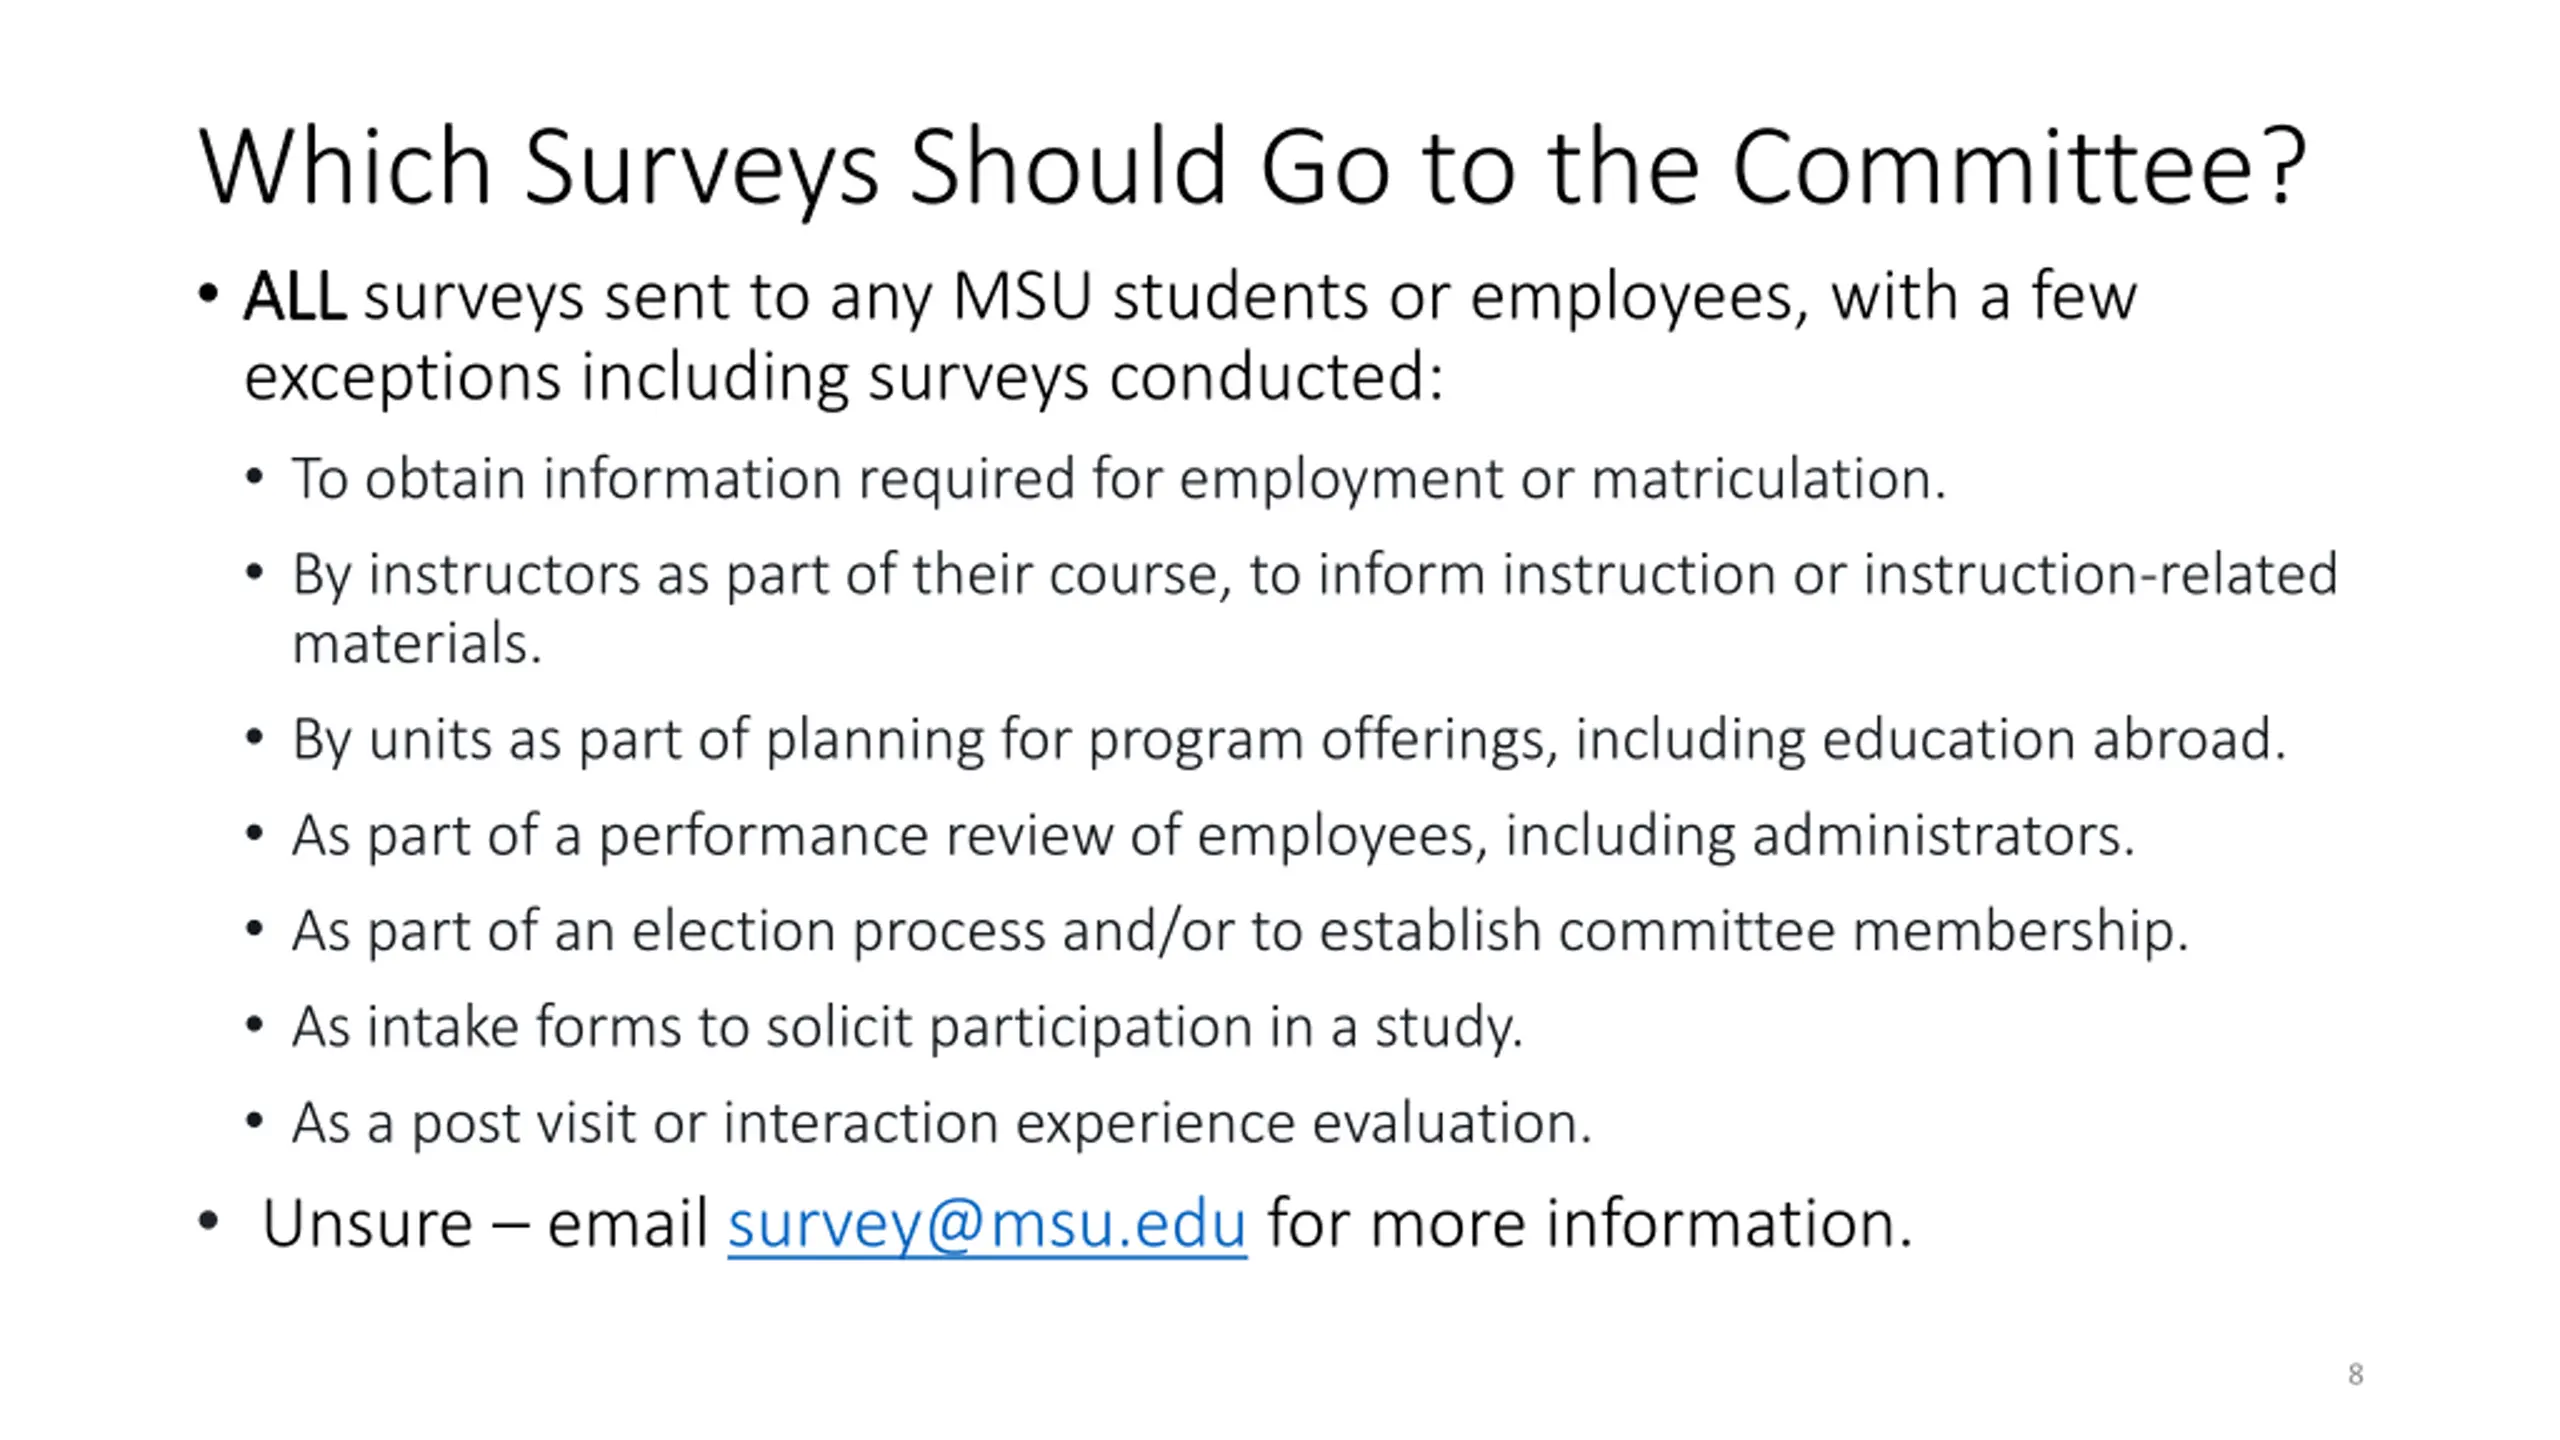Screen dimensions: 2560x1440
Task: Click the 'As intake forms to solicit participation' line
Action: pos(907,1028)
